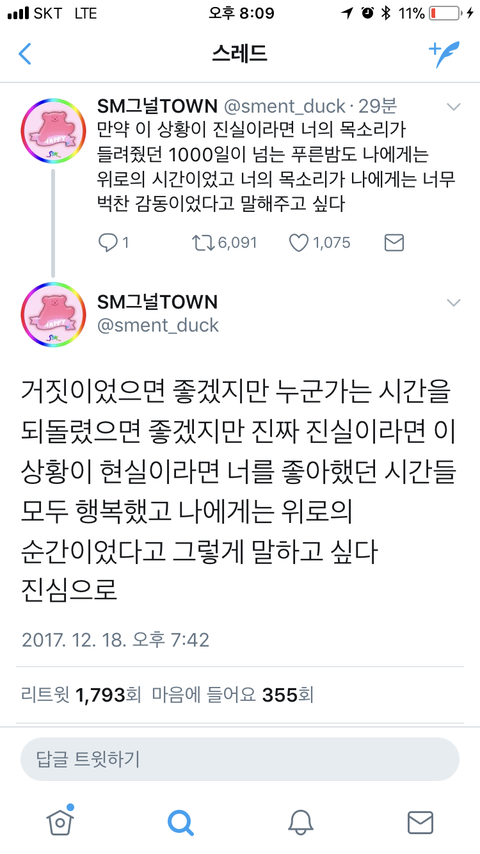Open the Messages envelope tab
Image resolution: width=480 pixels, height=854 pixels.
[420, 822]
